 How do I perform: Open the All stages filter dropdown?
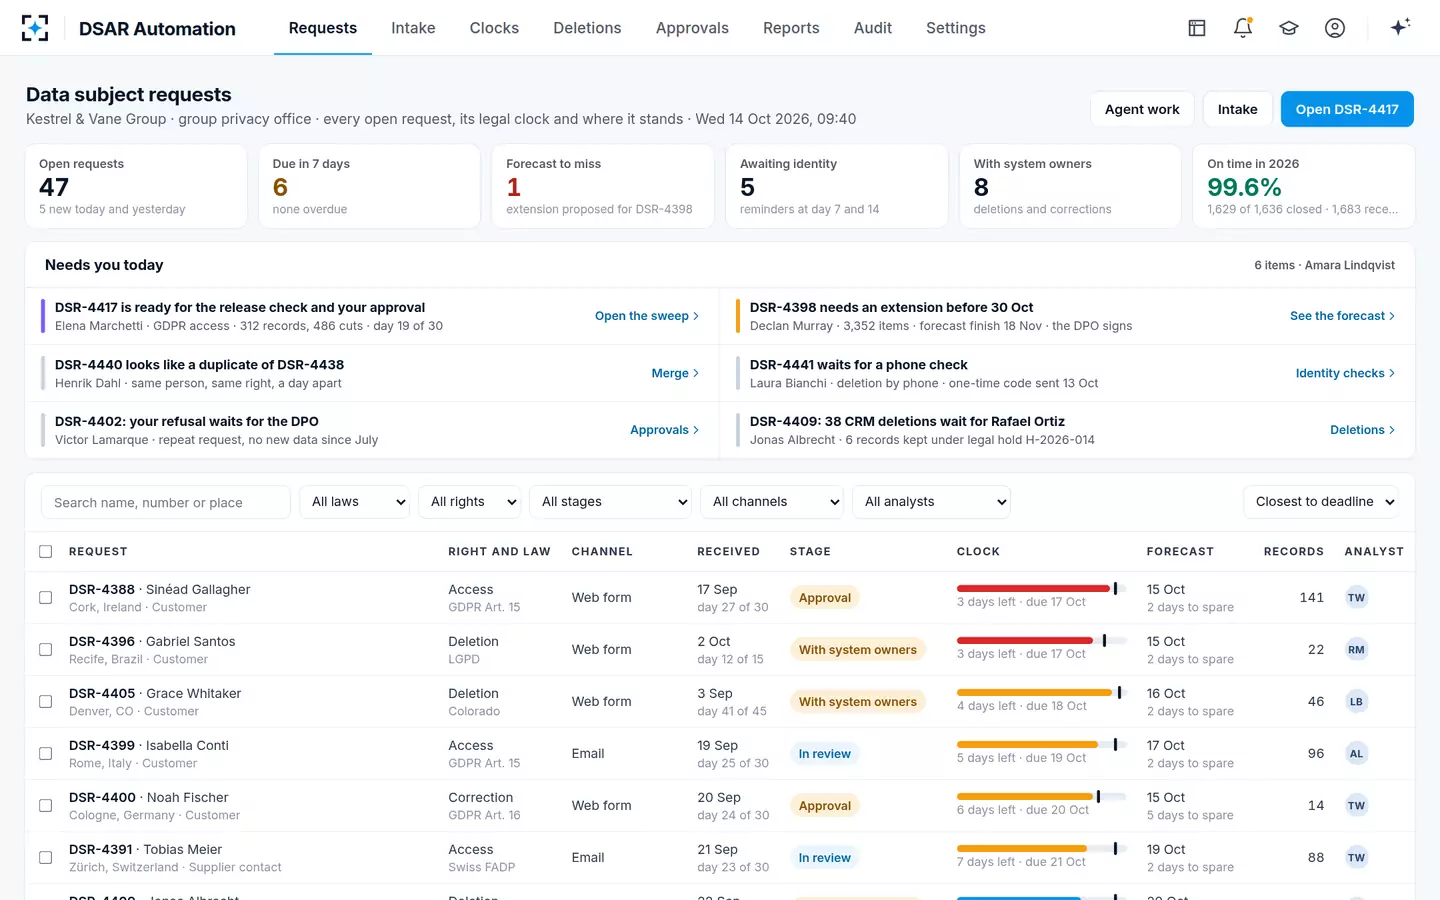pyautogui.click(x=611, y=502)
